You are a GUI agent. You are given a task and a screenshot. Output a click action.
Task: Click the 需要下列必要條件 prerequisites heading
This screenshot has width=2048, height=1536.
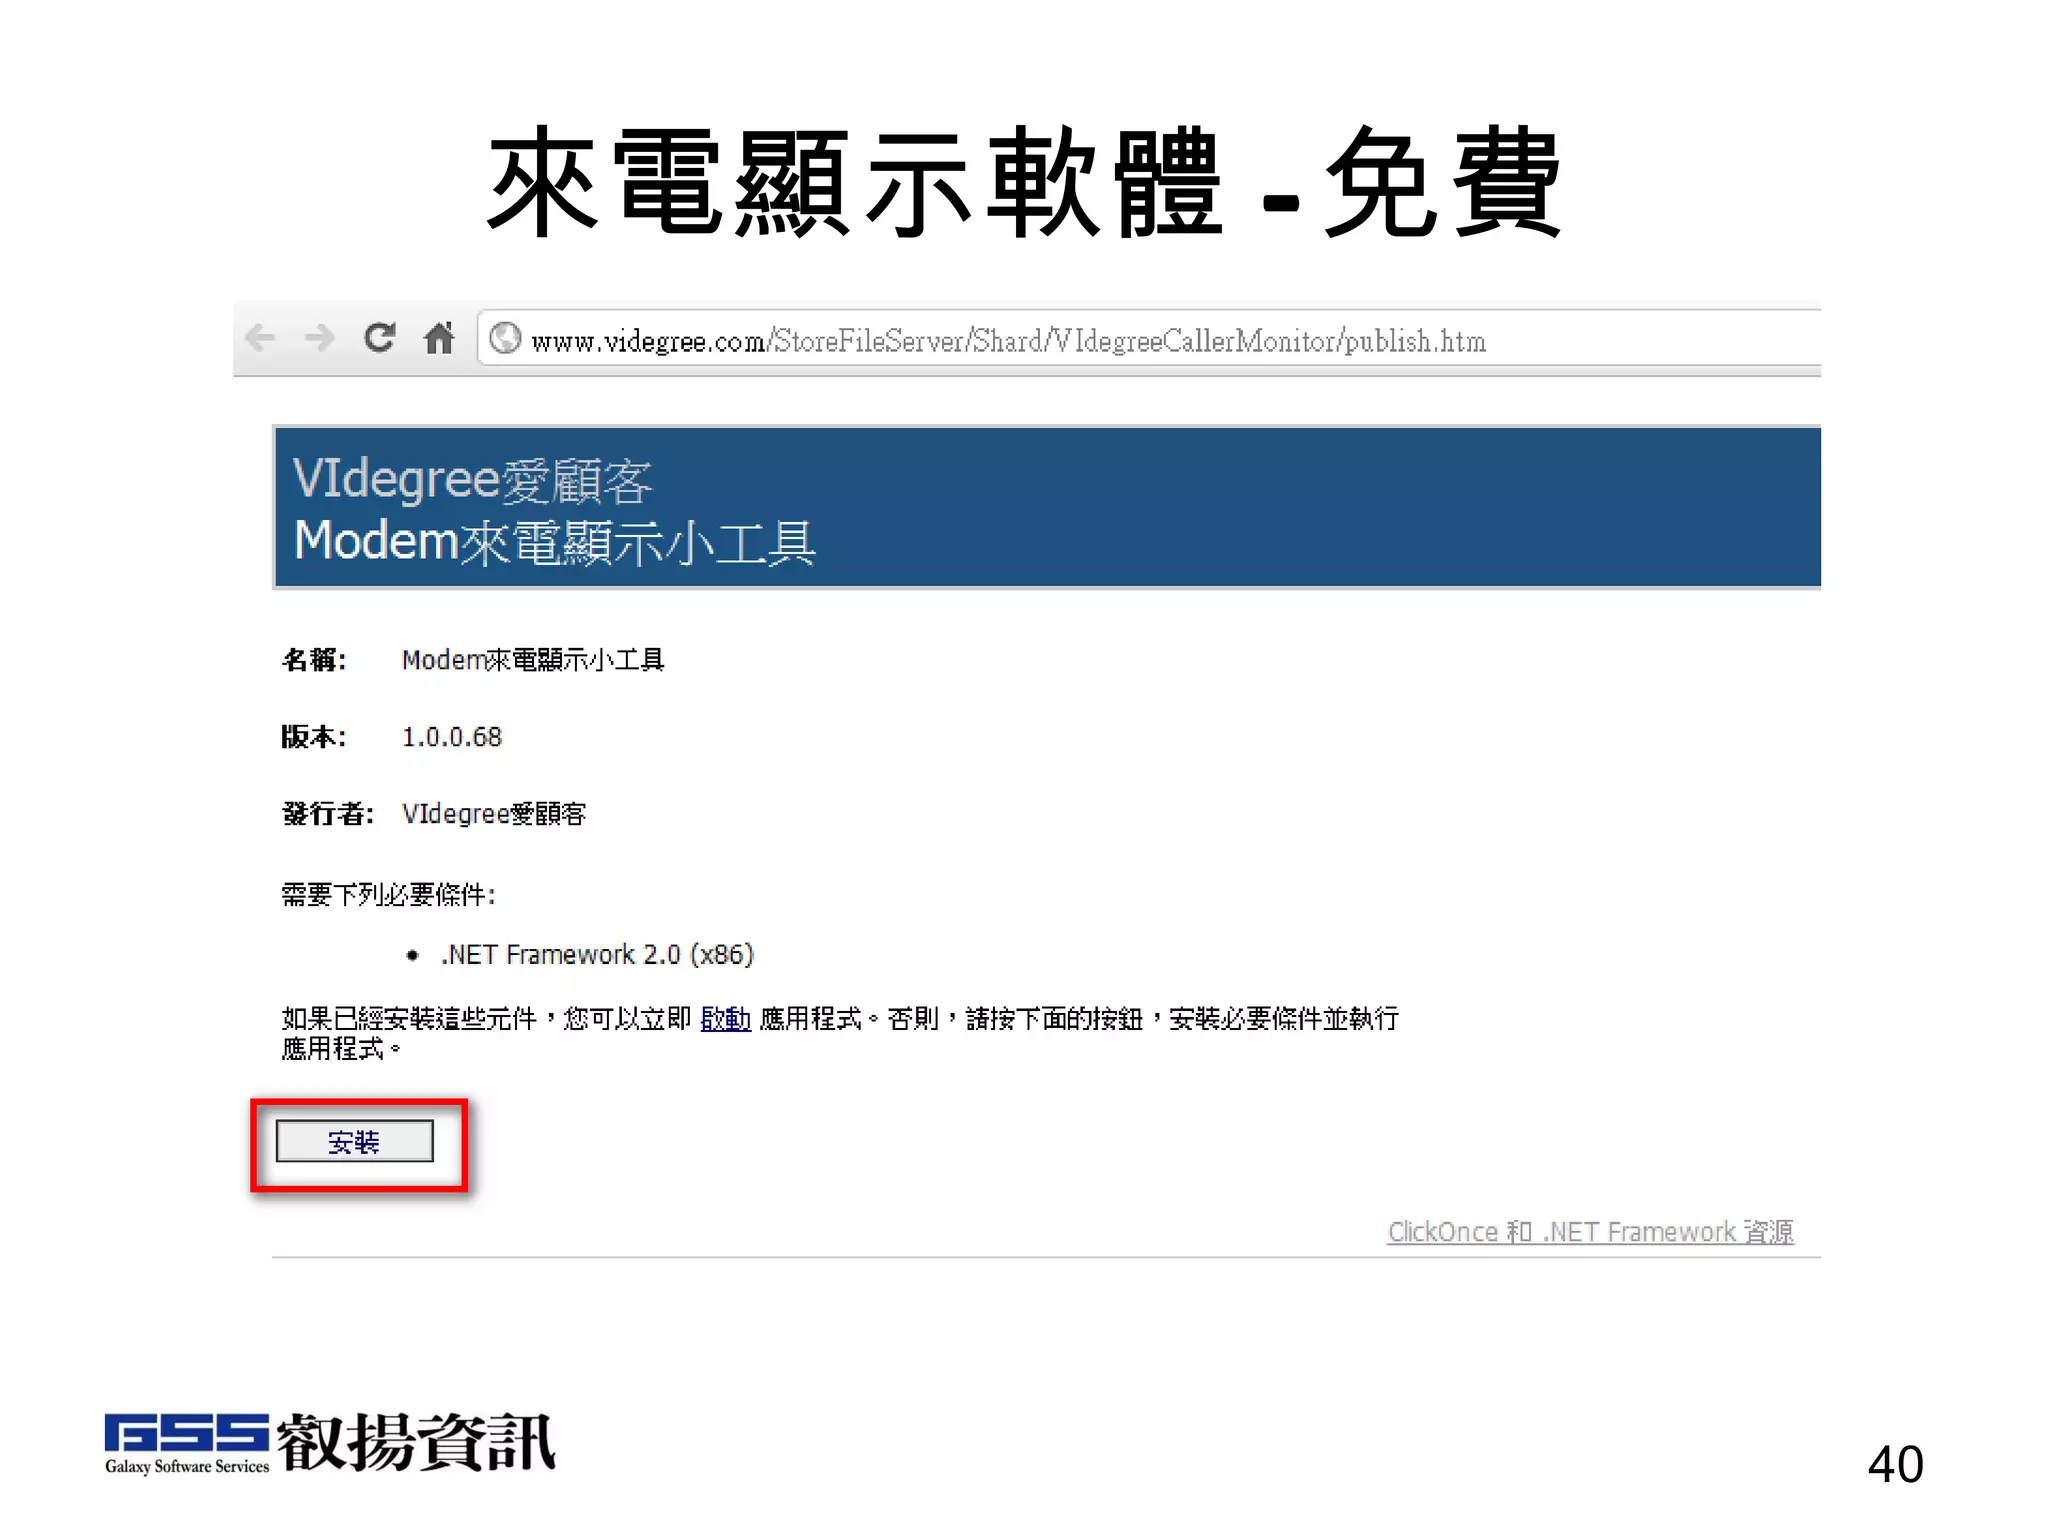tap(388, 894)
